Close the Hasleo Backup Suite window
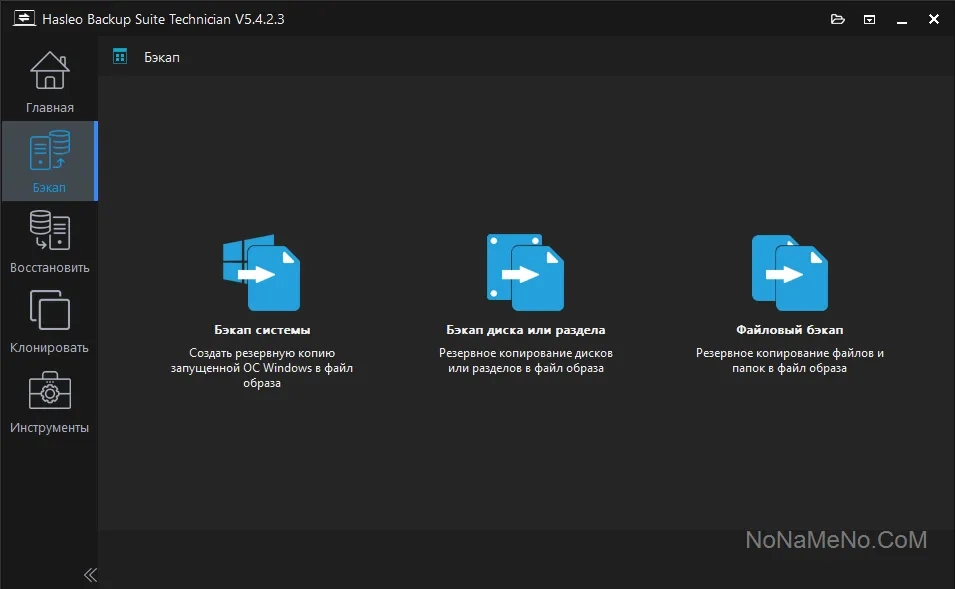The height and width of the screenshot is (589, 955). (933, 19)
